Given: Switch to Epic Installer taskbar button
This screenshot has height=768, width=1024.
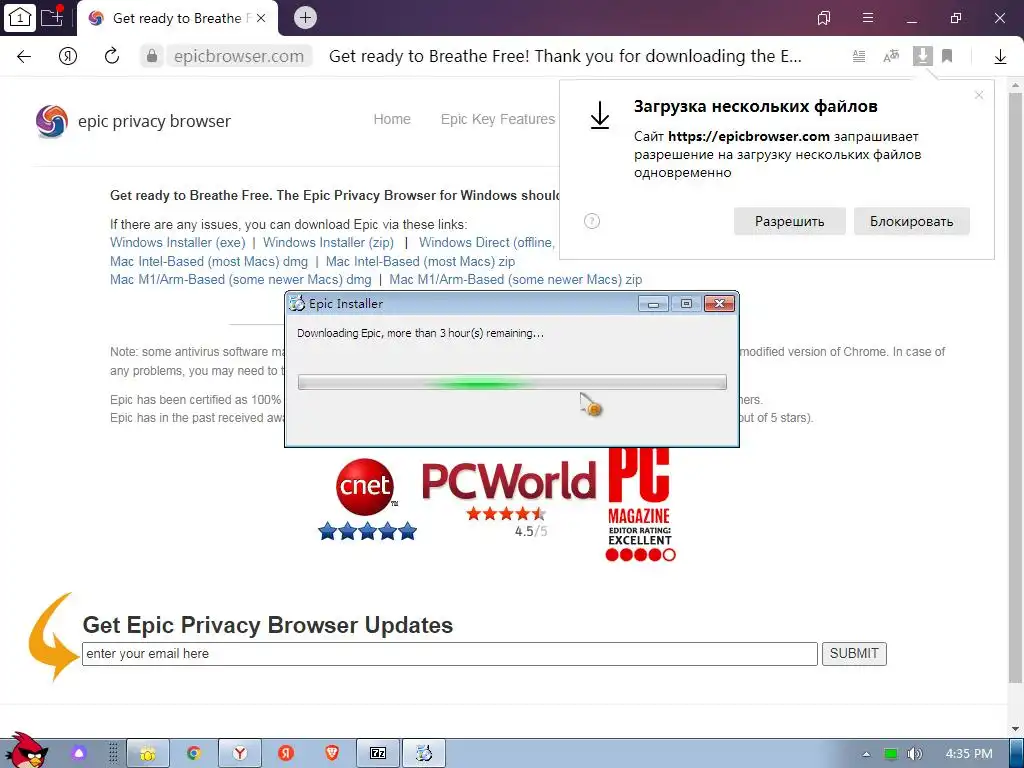Looking at the screenshot, I should (424, 754).
